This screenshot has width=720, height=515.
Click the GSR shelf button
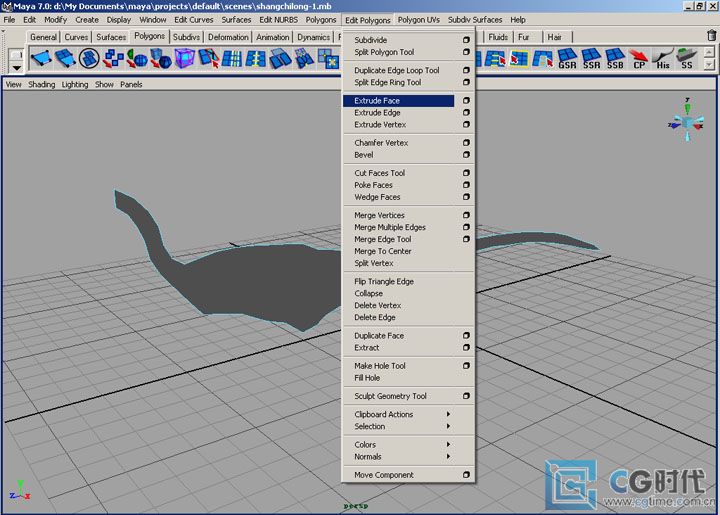[567, 59]
